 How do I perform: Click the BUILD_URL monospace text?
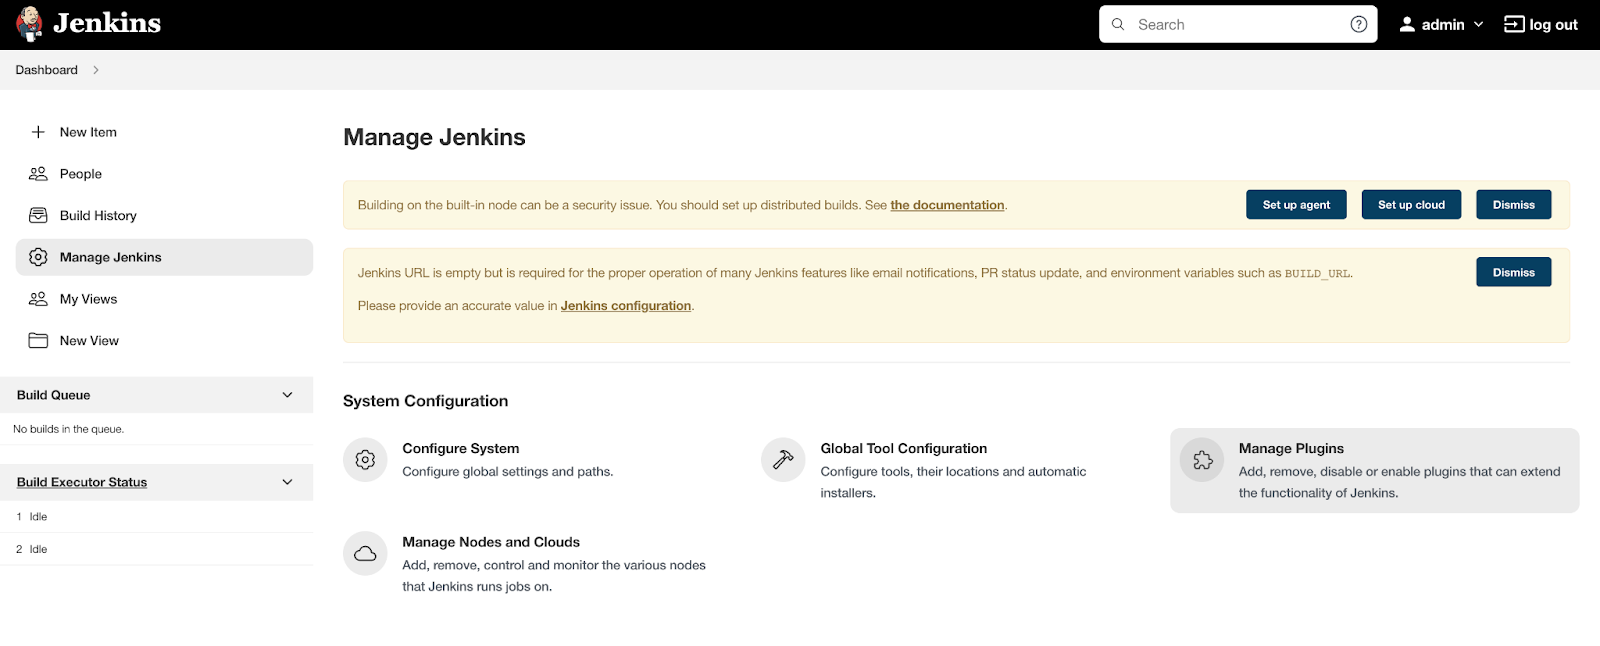pyautogui.click(x=1317, y=273)
